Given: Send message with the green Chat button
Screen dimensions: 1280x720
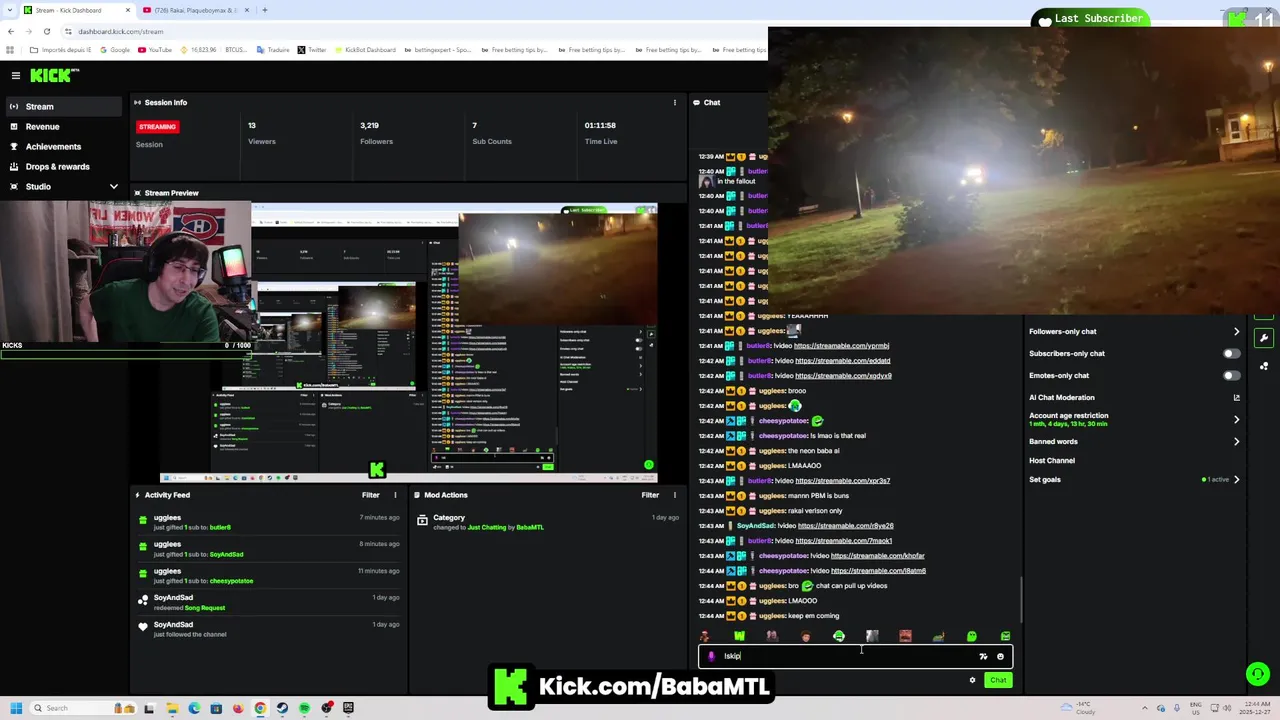Looking at the screenshot, I should 998,680.
